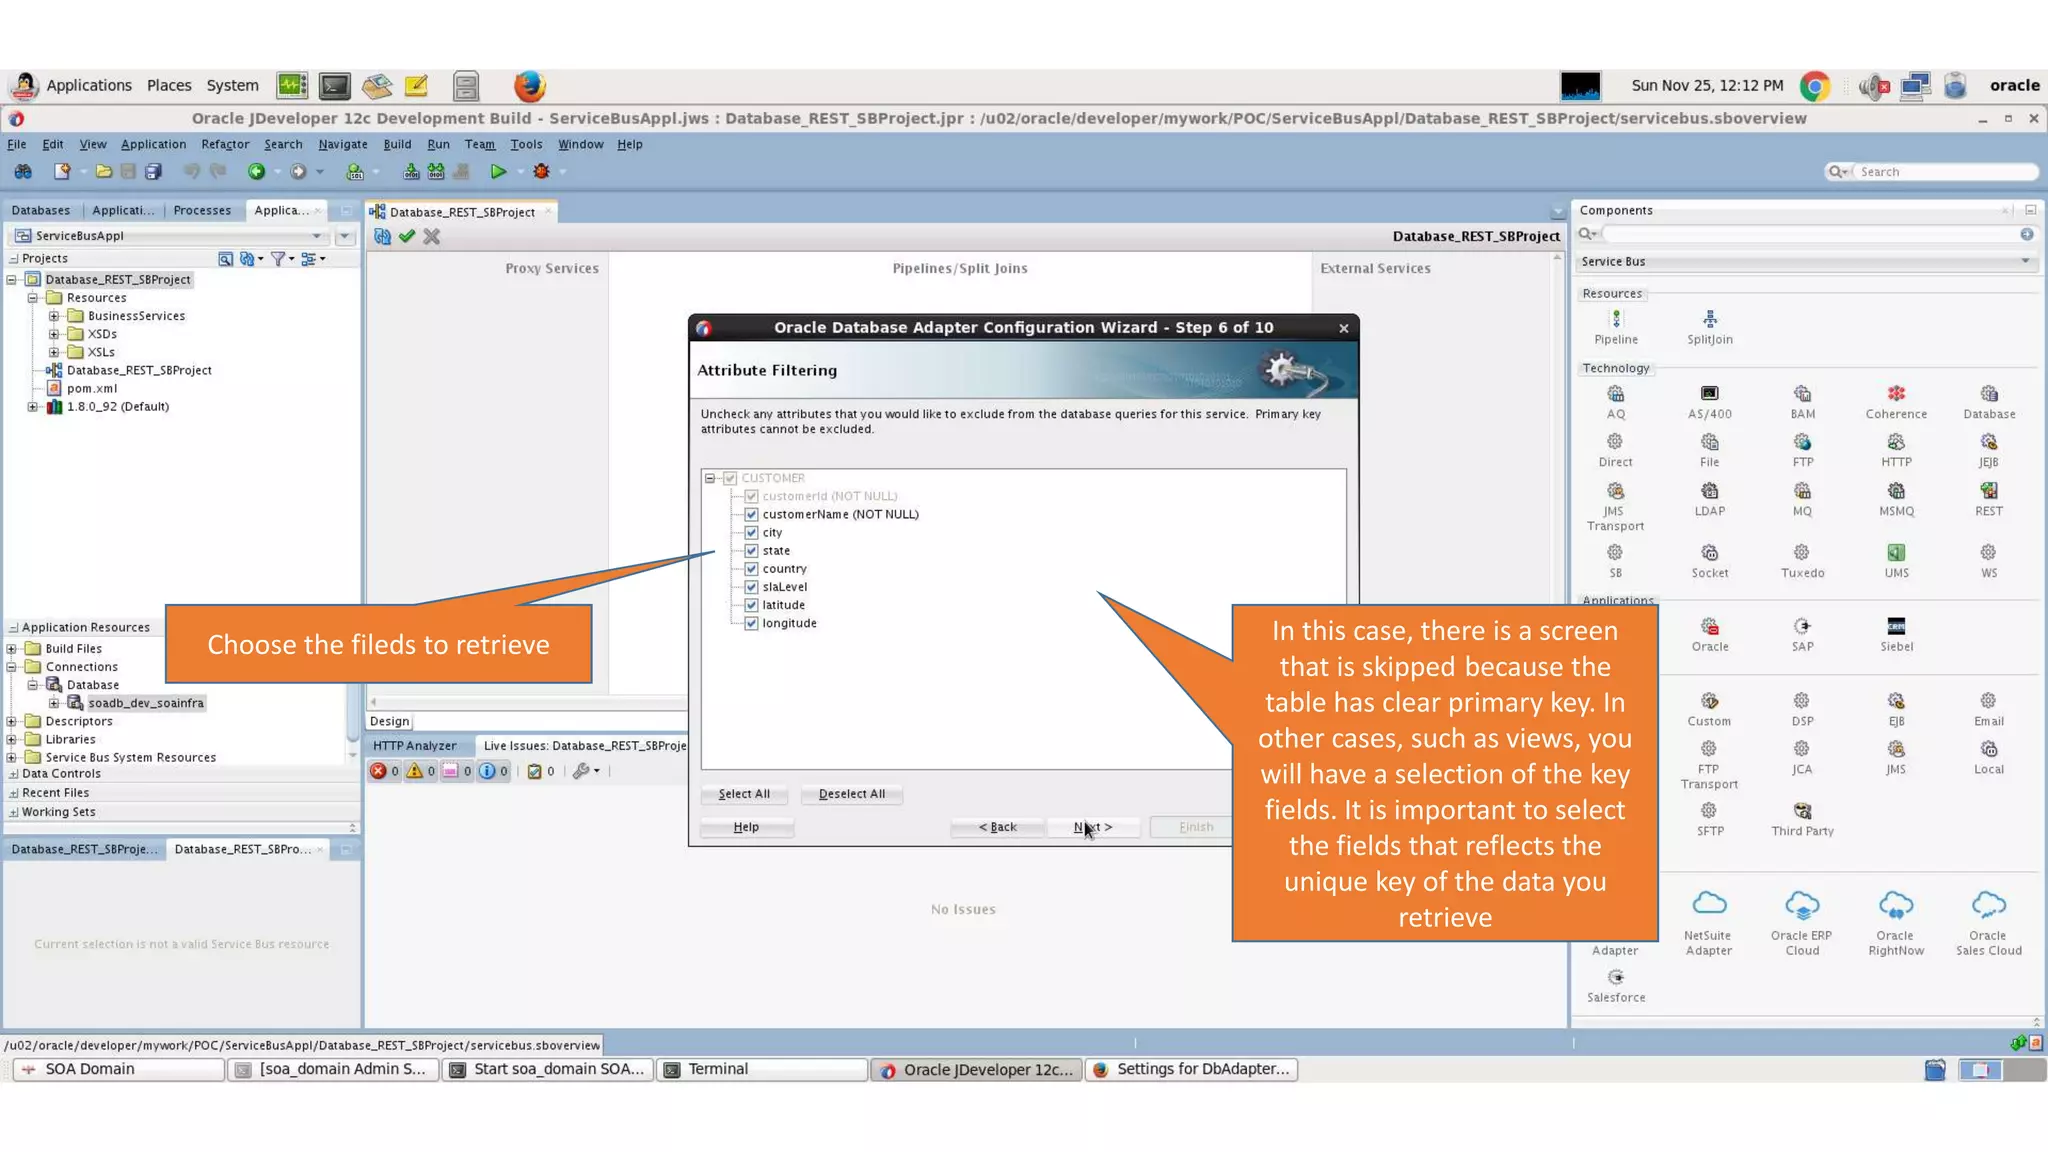The width and height of the screenshot is (2048, 1152).
Task: Switch to the Databases tab
Action: [41, 210]
